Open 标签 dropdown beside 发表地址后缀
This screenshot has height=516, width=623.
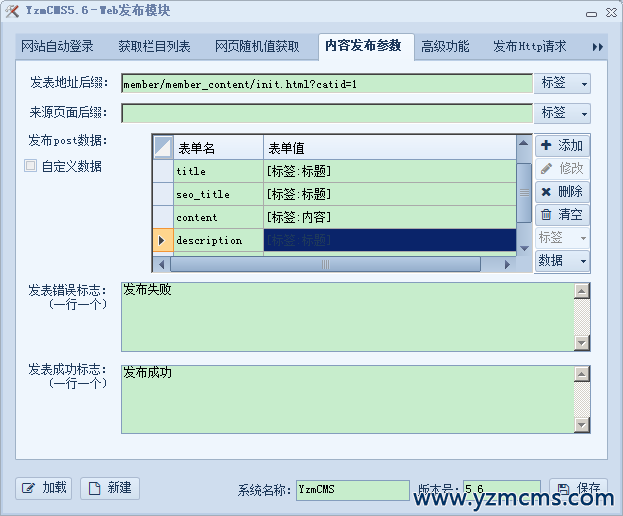coord(562,83)
